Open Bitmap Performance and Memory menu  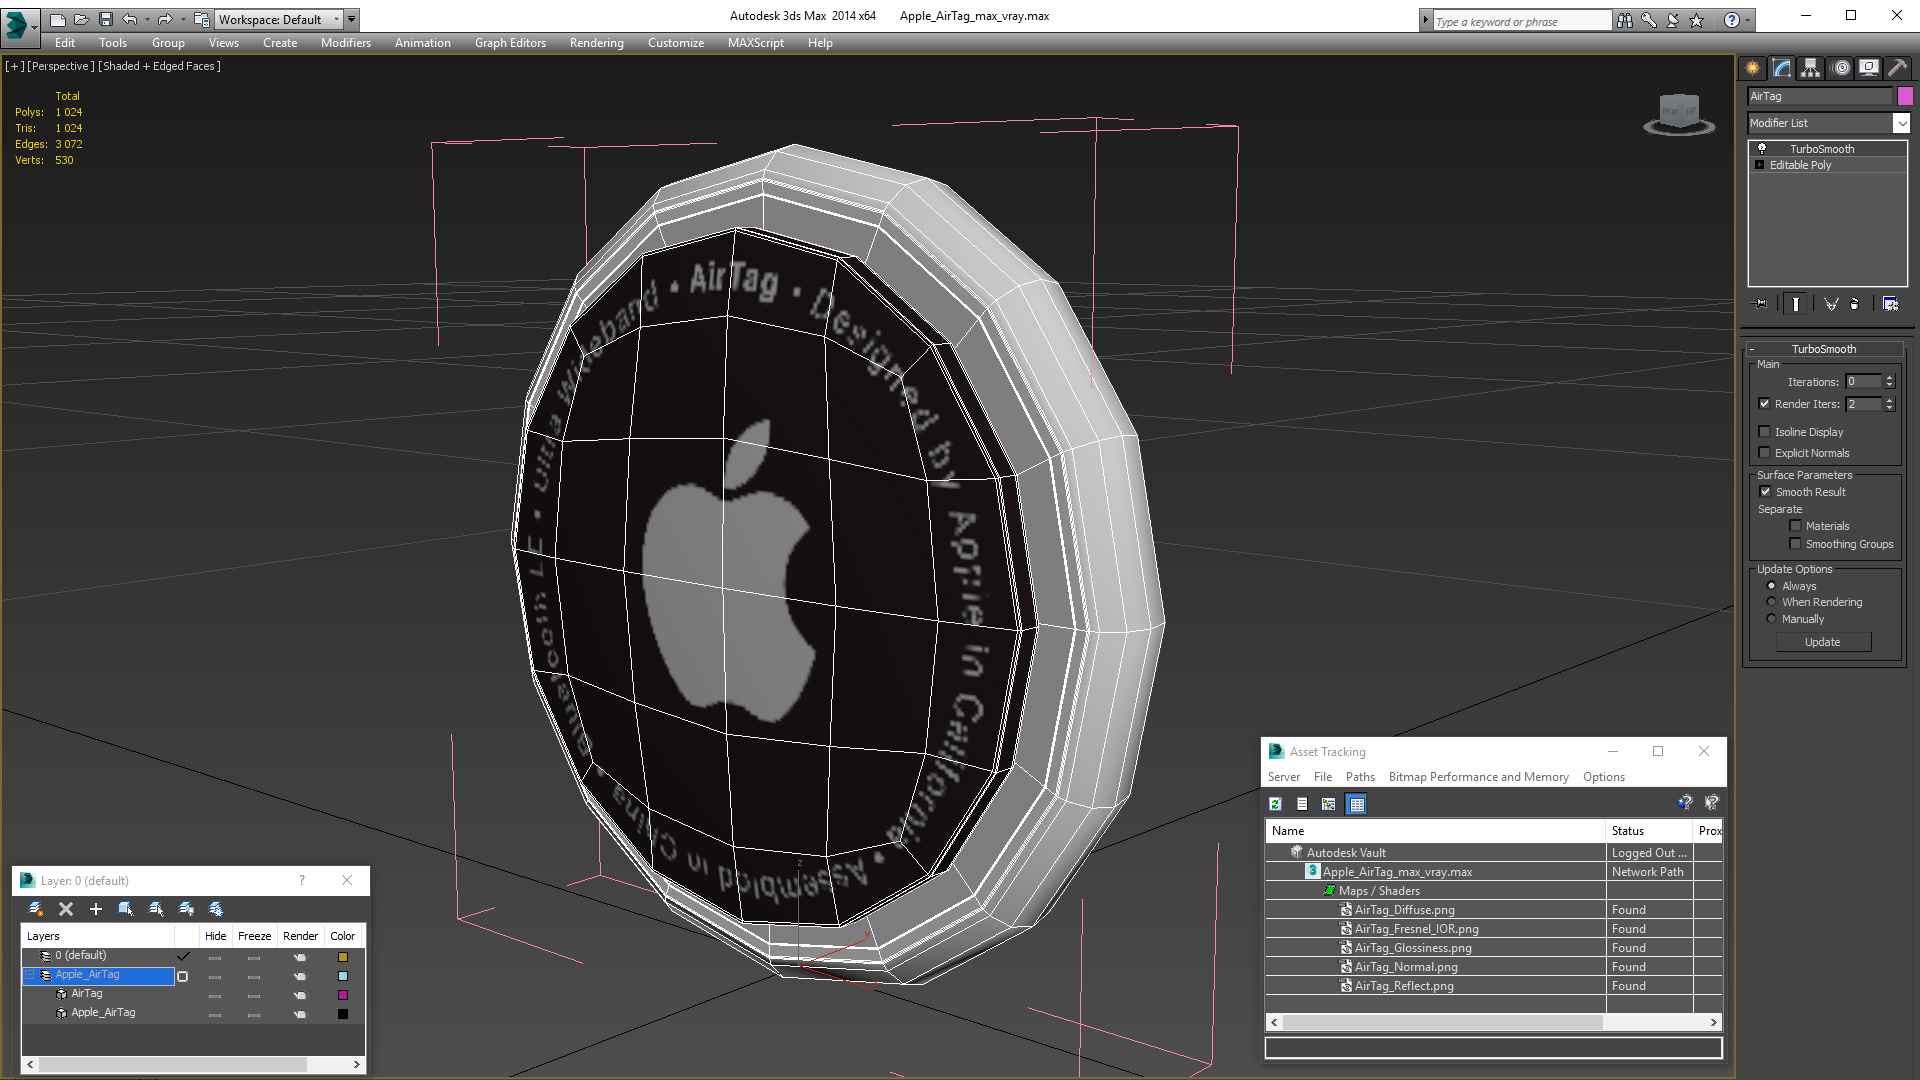pyautogui.click(x=1478, y=777)
